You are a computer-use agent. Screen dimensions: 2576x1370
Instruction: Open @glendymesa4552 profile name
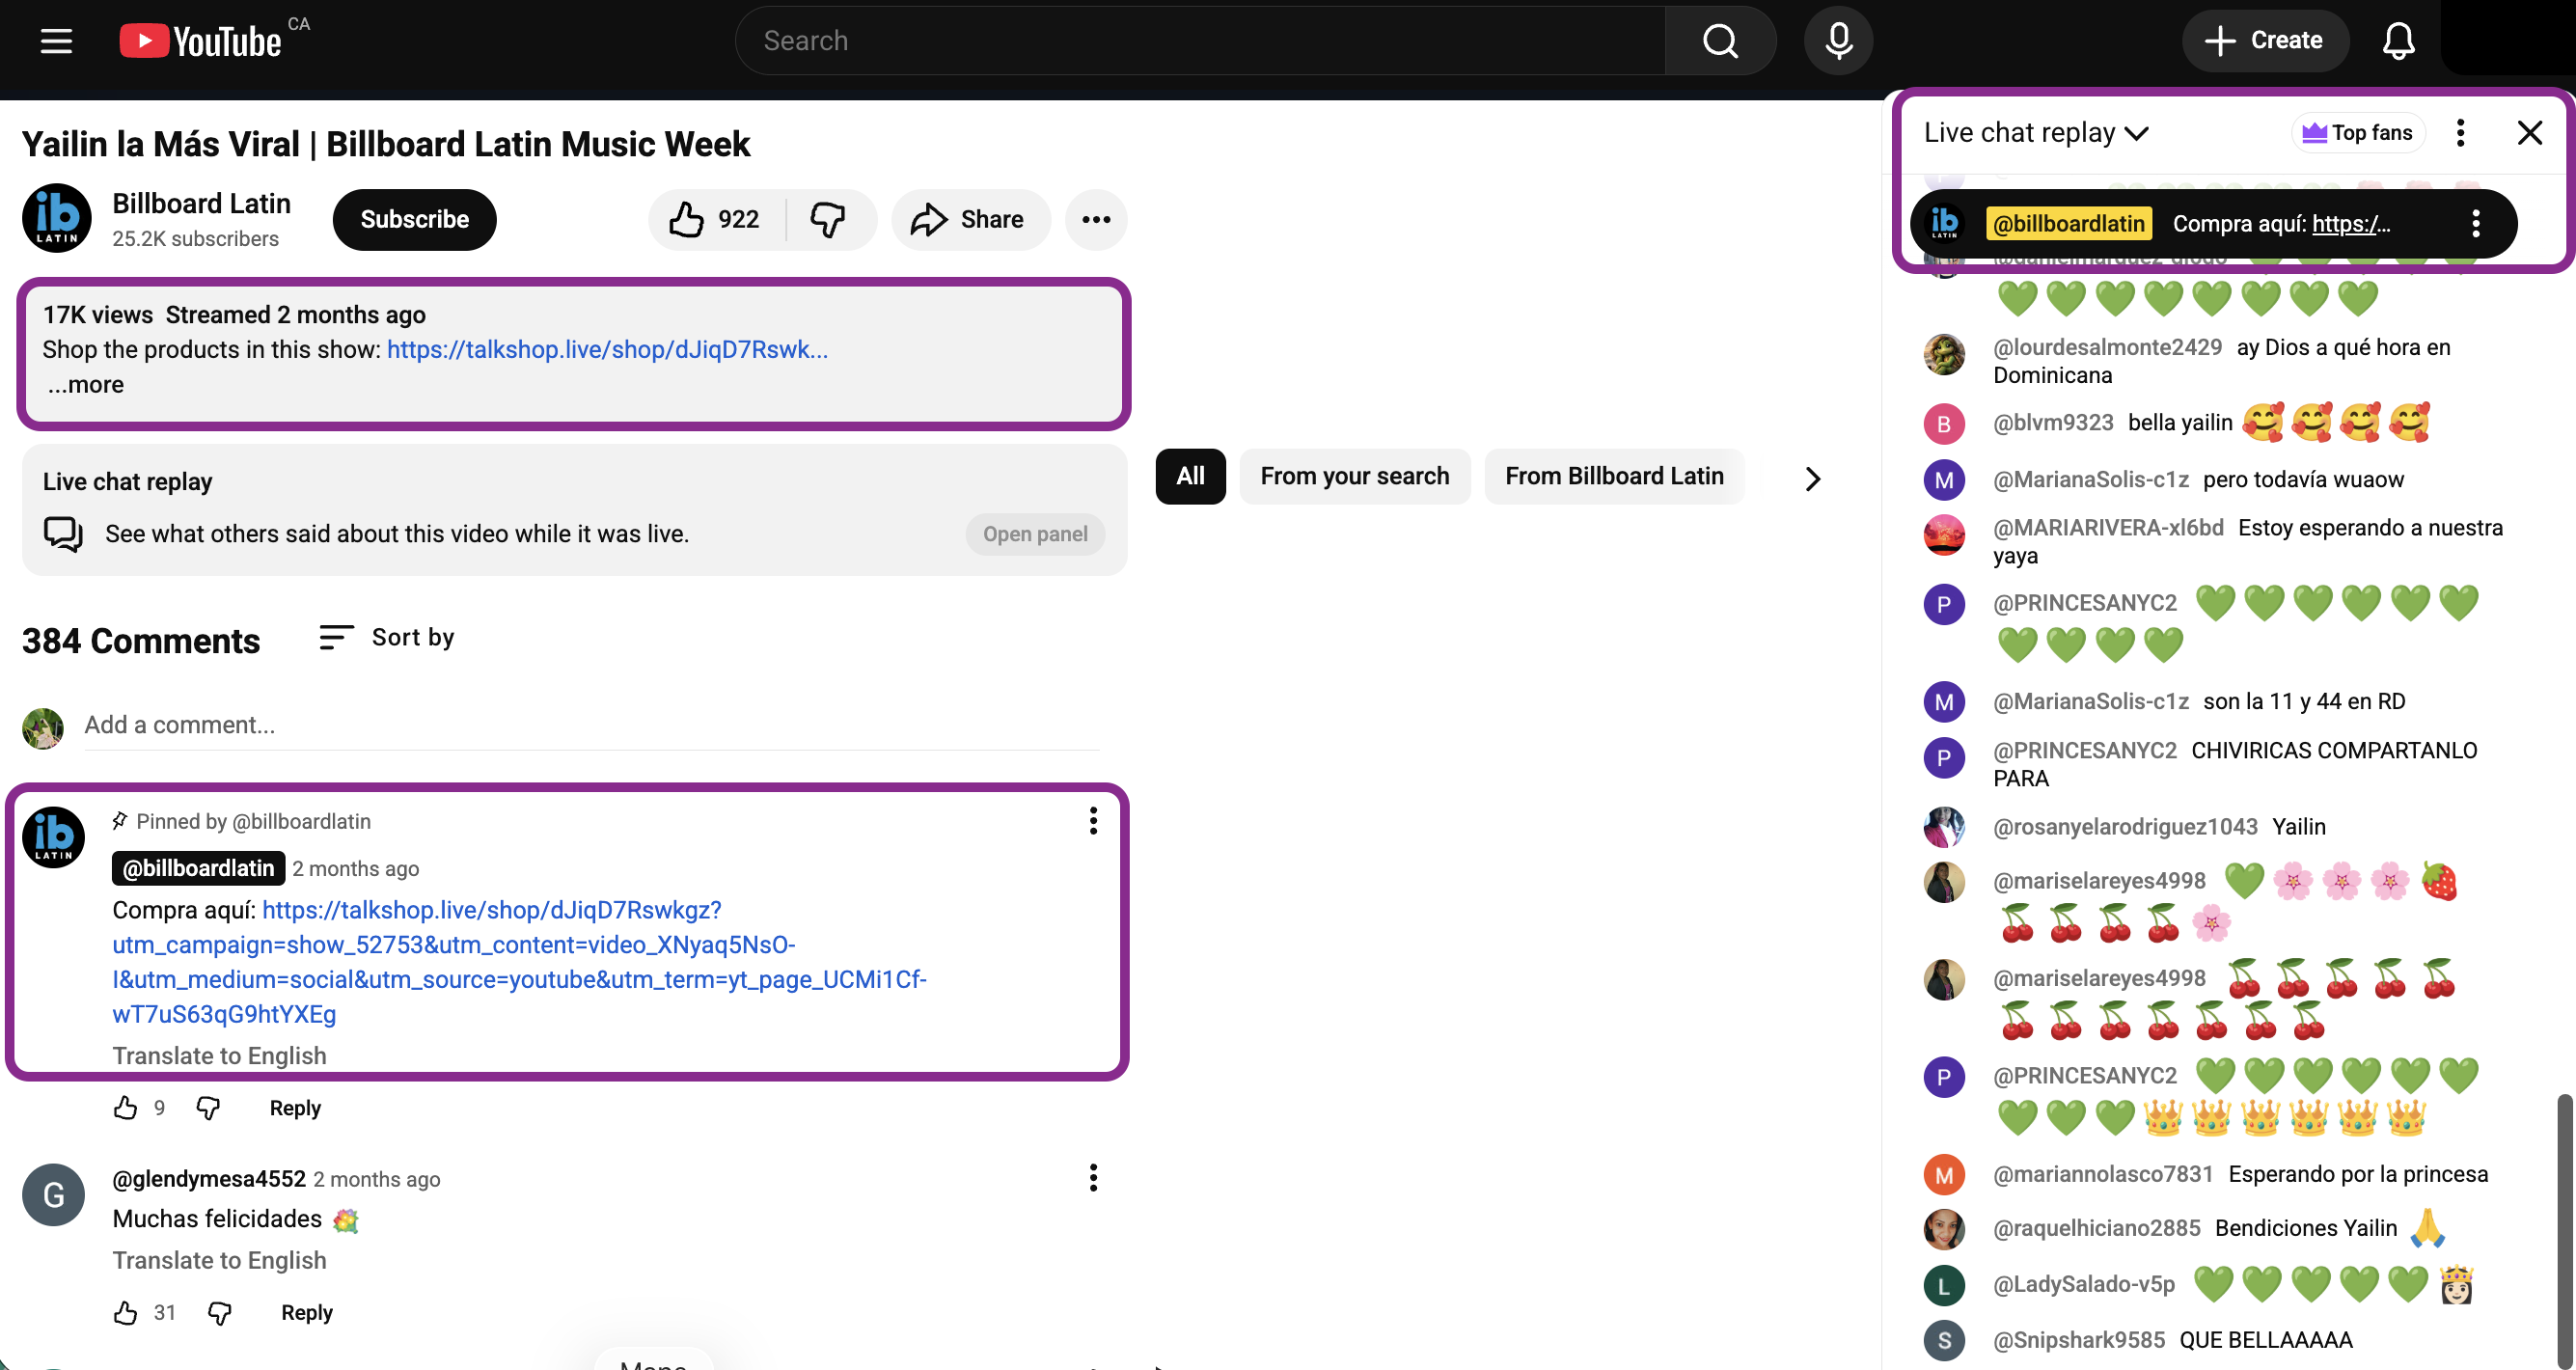pyautogui.click(x=209, y=1179)
